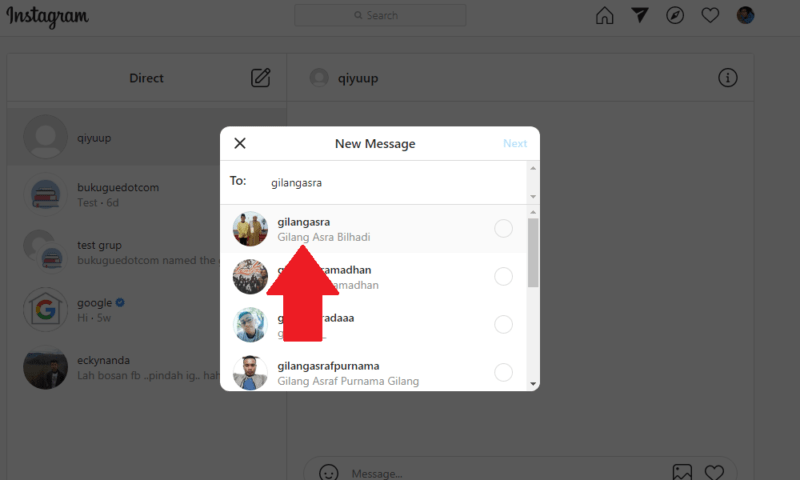Close the New Message dialog
The width and height of the screenshot is (800, 480).
click(240, 143)
